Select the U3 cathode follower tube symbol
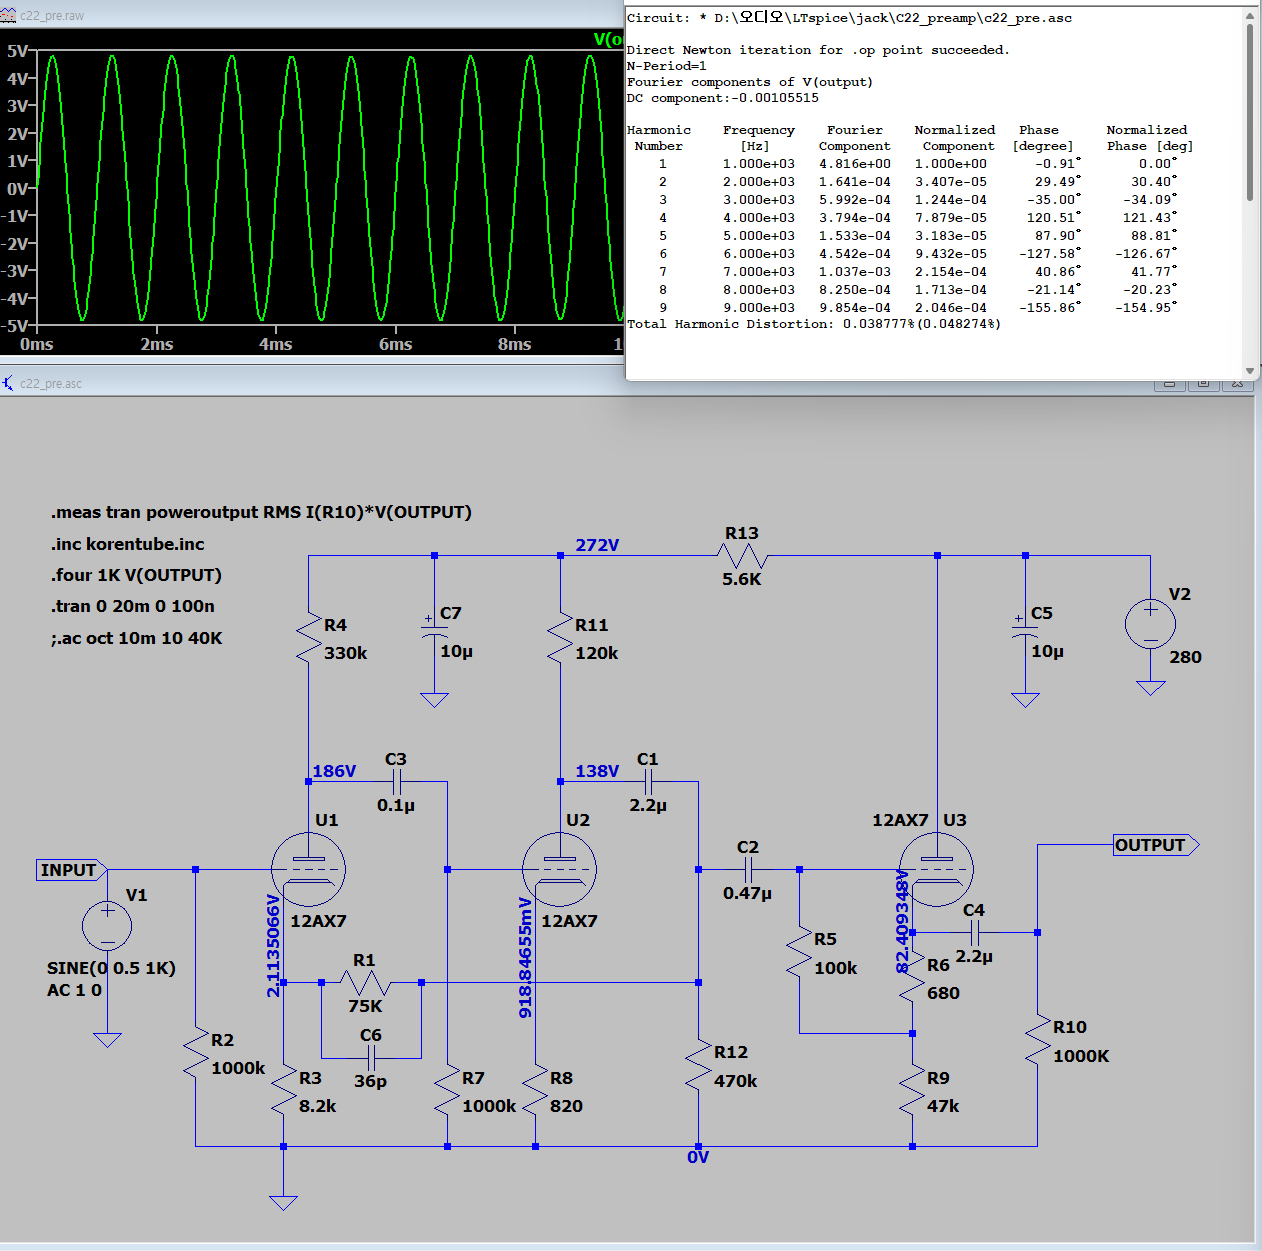The width and height of the screenshot is (1262, 1251). pos(936,869)
